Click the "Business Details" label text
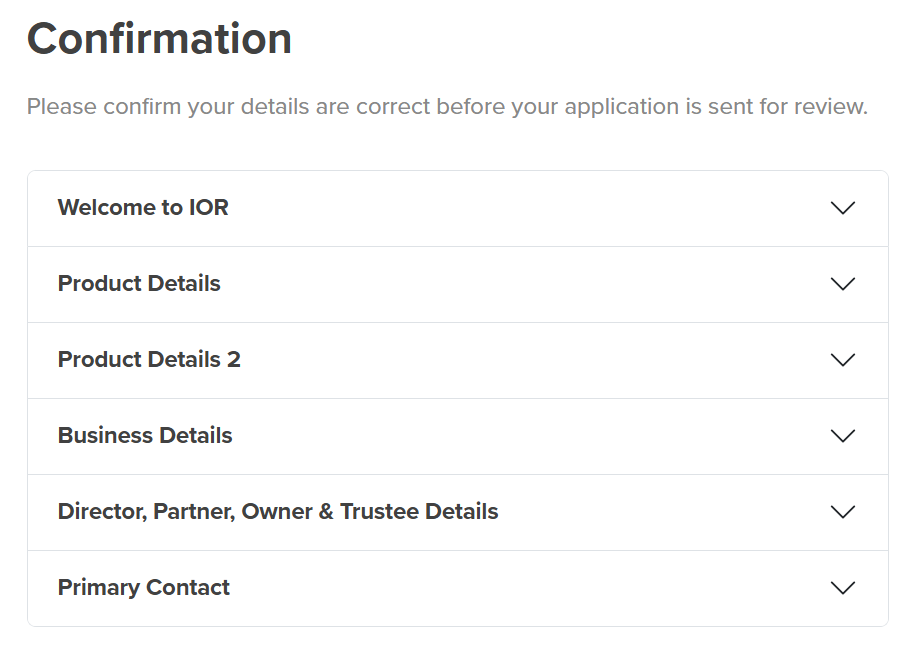 pos(145,436)
